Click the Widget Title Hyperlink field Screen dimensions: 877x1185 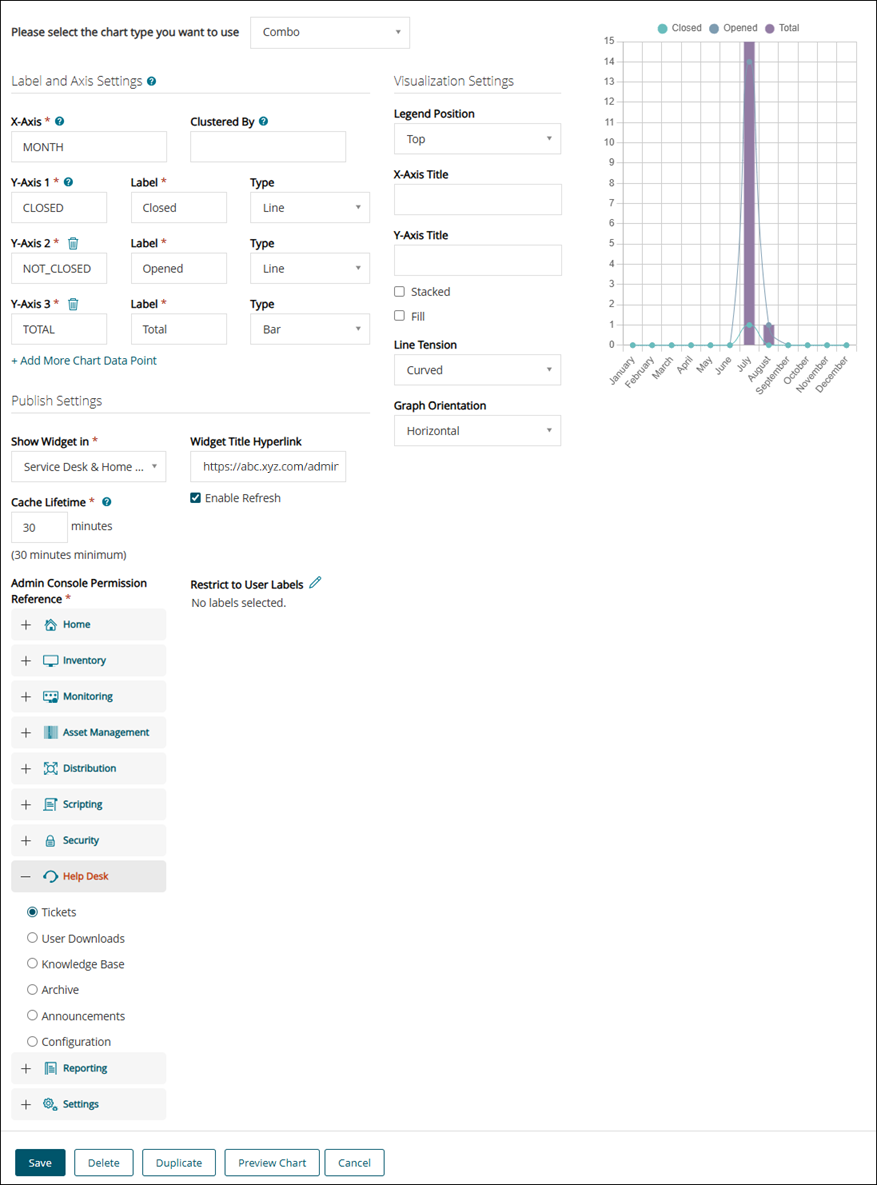coord(268,467)
